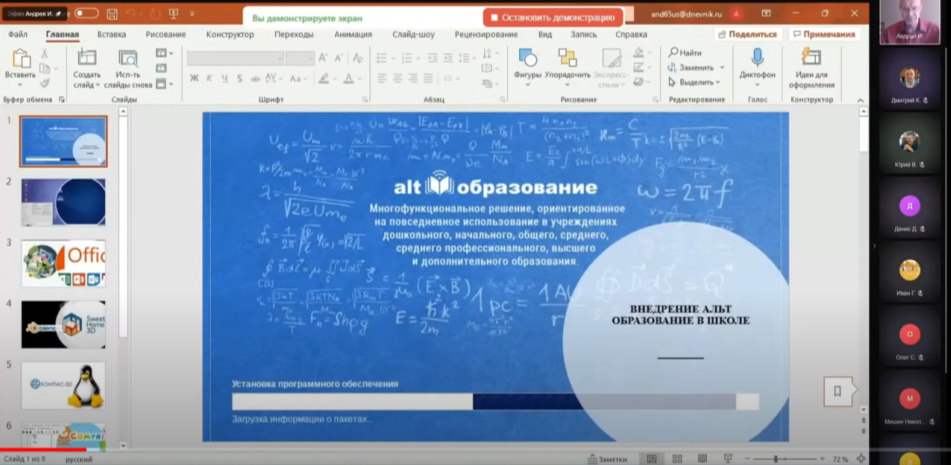Click the Save icon in title bar

(x=112, y=13)
